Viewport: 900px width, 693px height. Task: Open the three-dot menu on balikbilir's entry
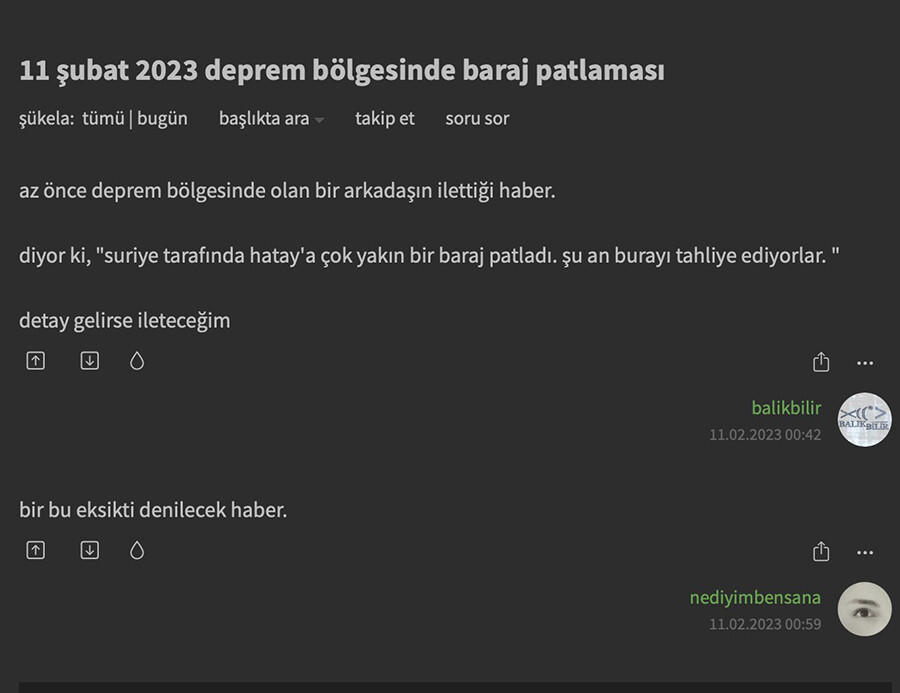click(x=864, y=361)
